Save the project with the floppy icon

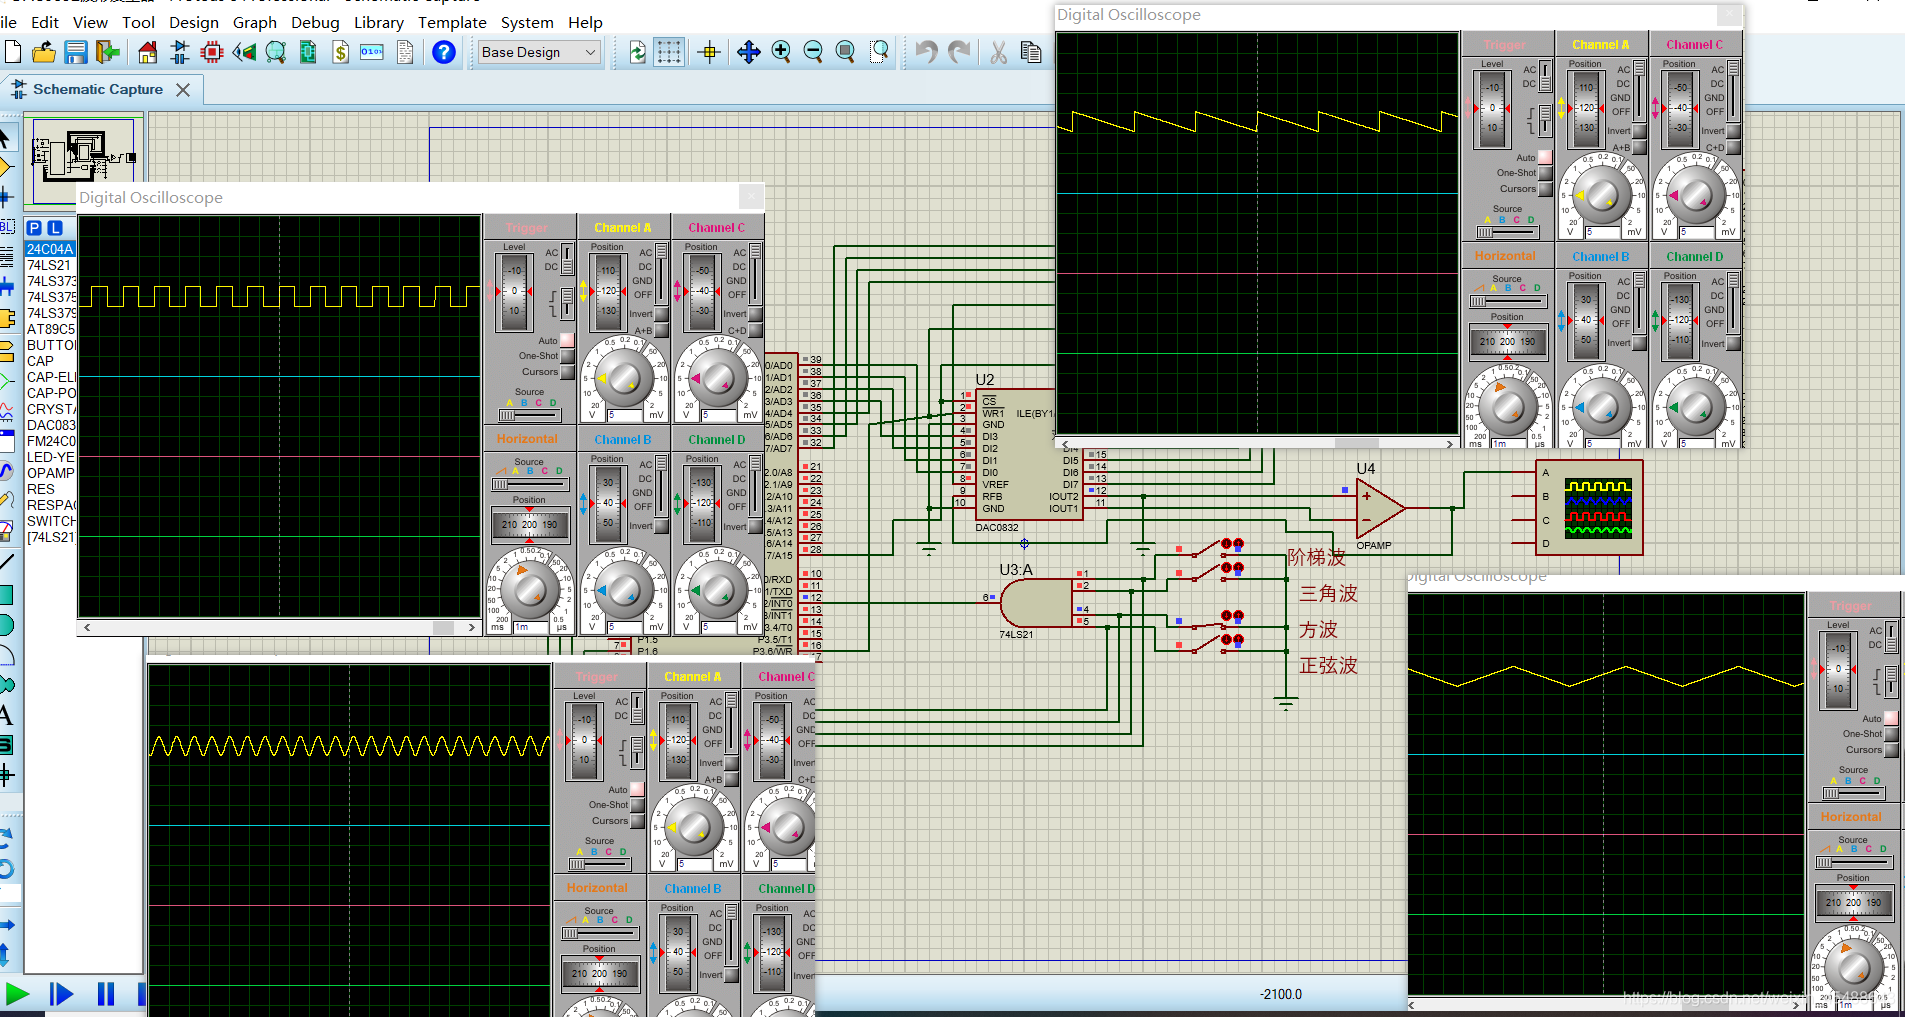click(x=76, y=52)
